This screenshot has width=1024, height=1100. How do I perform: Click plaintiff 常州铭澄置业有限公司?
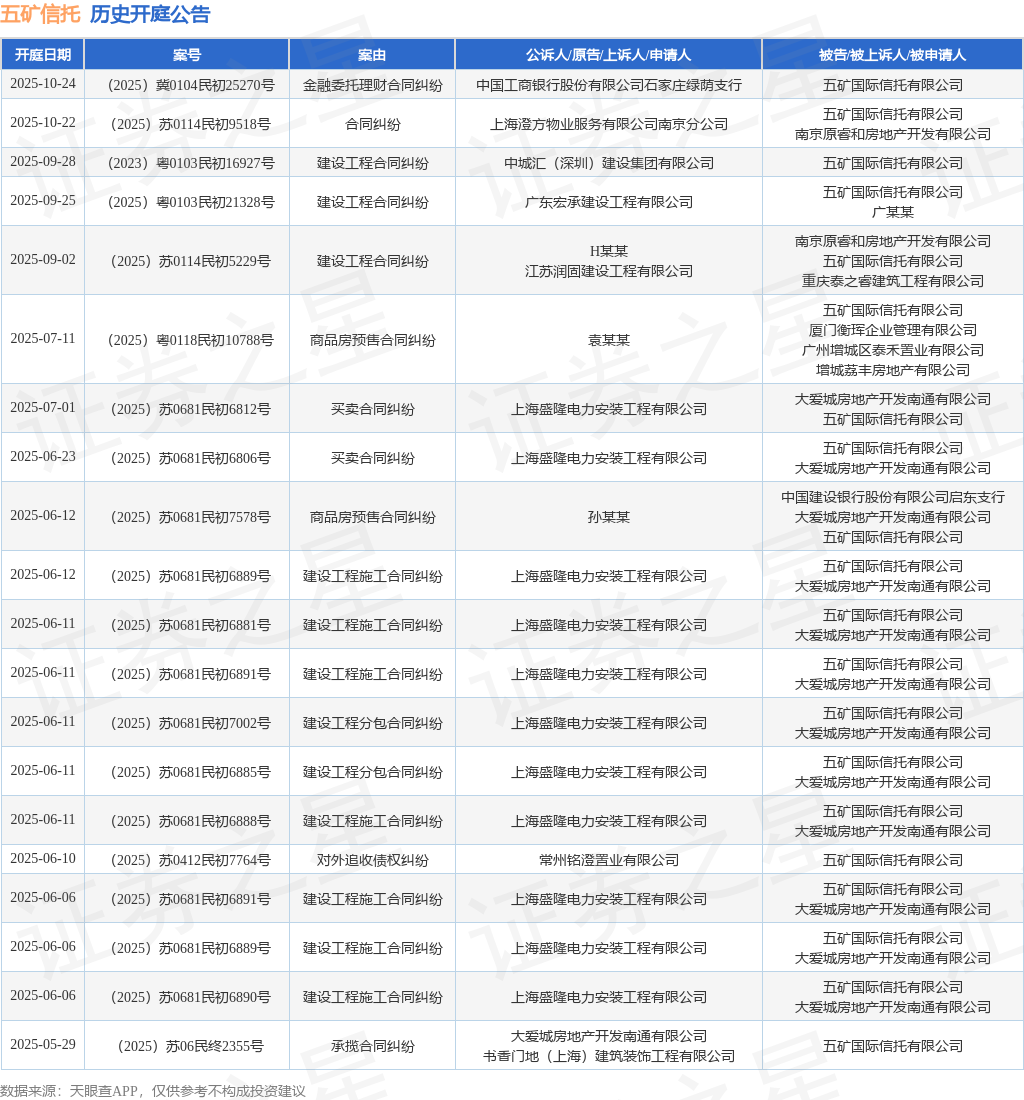609,860
